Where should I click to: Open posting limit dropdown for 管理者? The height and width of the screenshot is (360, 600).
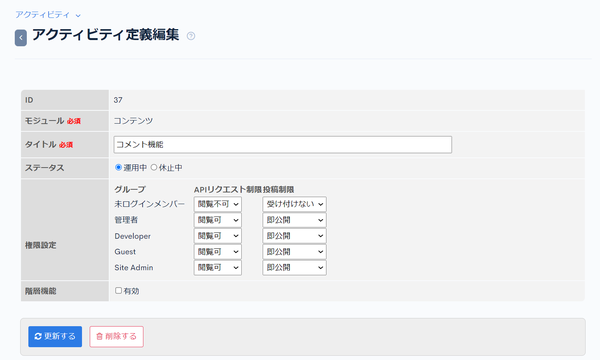tap(294, 220)
